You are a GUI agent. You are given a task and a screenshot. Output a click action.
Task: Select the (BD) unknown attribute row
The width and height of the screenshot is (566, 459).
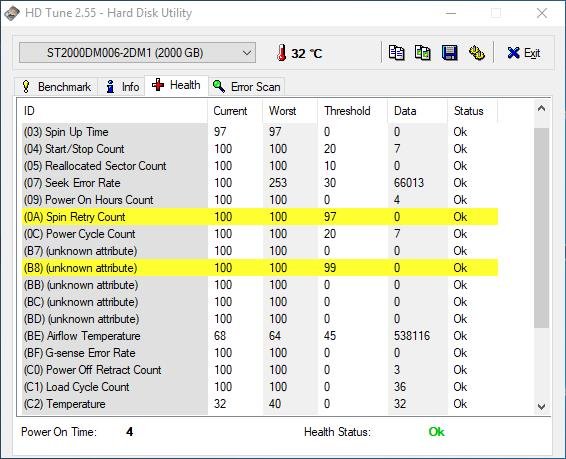(x=260, y=319)
